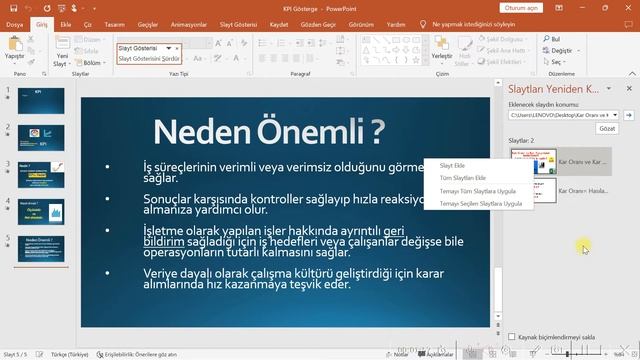
Task: Select slide 3 thumbnail in slide panel
Action: (41, 175)
